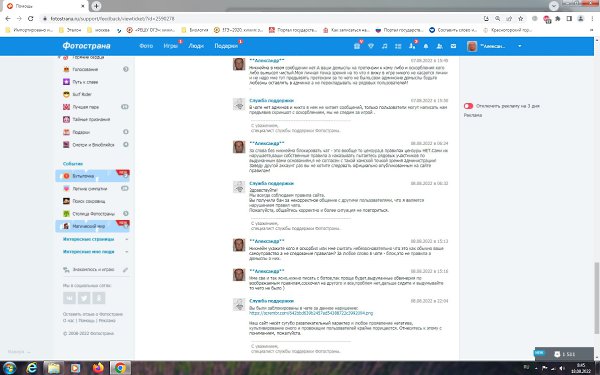
Task: Open the notifications bell icon
Action: click(x=426, y=46)
